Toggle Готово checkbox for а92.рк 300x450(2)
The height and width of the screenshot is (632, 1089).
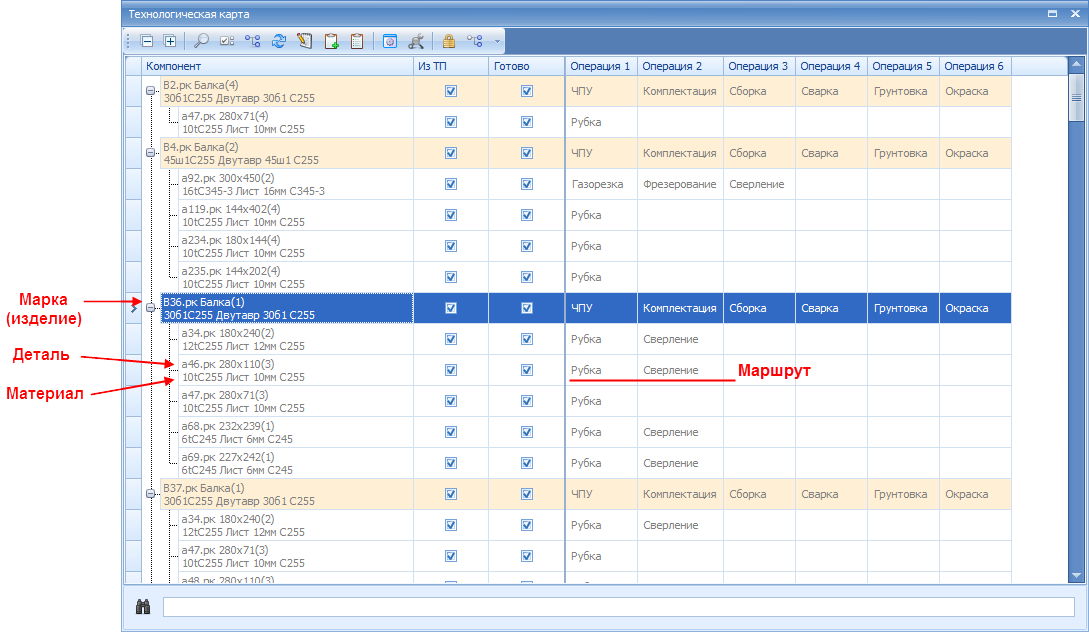click(527, 184)
